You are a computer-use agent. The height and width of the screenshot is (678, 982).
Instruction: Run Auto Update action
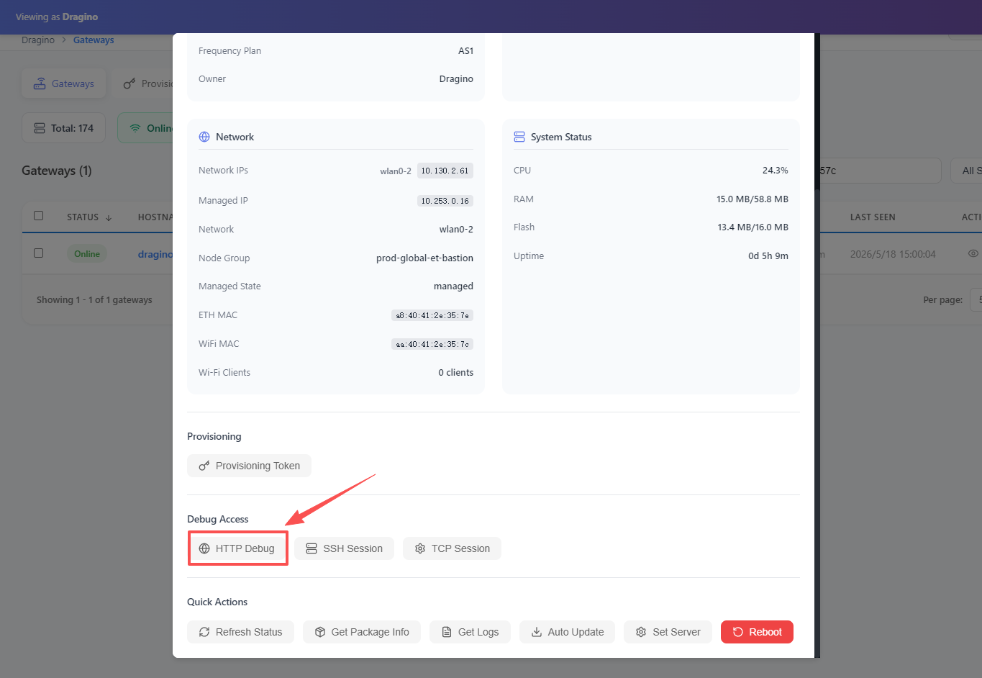(x=567, y=632)
